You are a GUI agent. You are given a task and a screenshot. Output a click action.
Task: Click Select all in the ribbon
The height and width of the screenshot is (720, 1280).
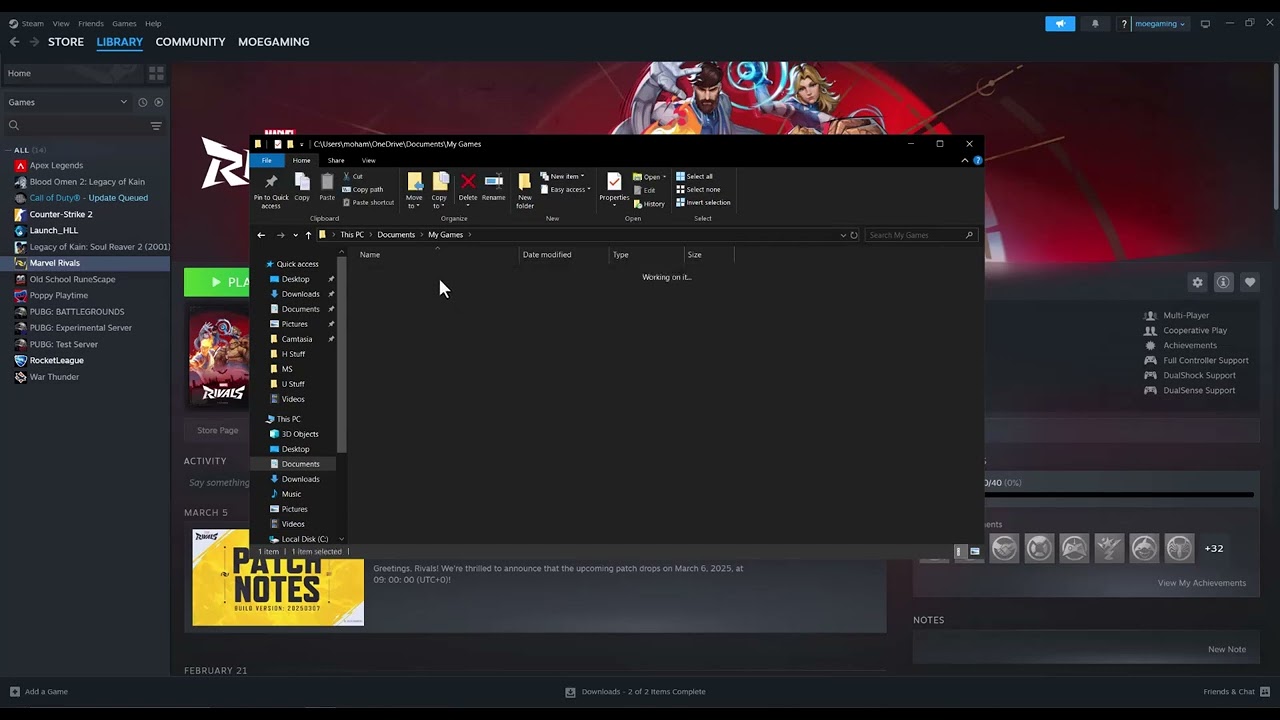tap(694, 176)
